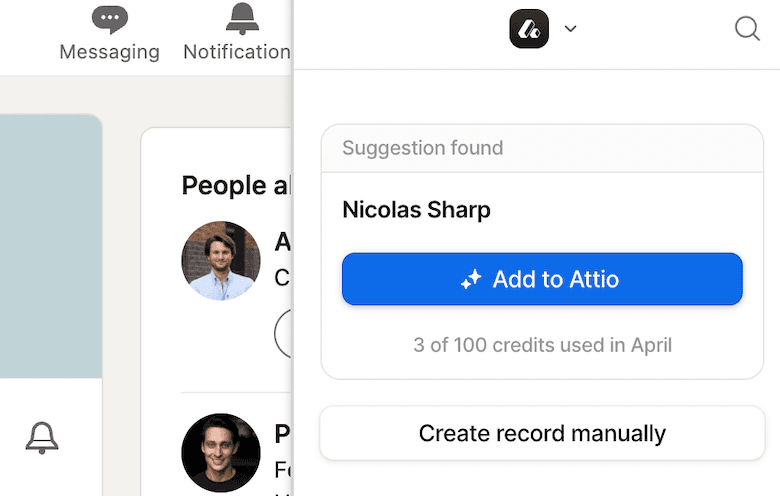Open search with the magnifier icon
This screenshot has height=496, width=780.
747,29
